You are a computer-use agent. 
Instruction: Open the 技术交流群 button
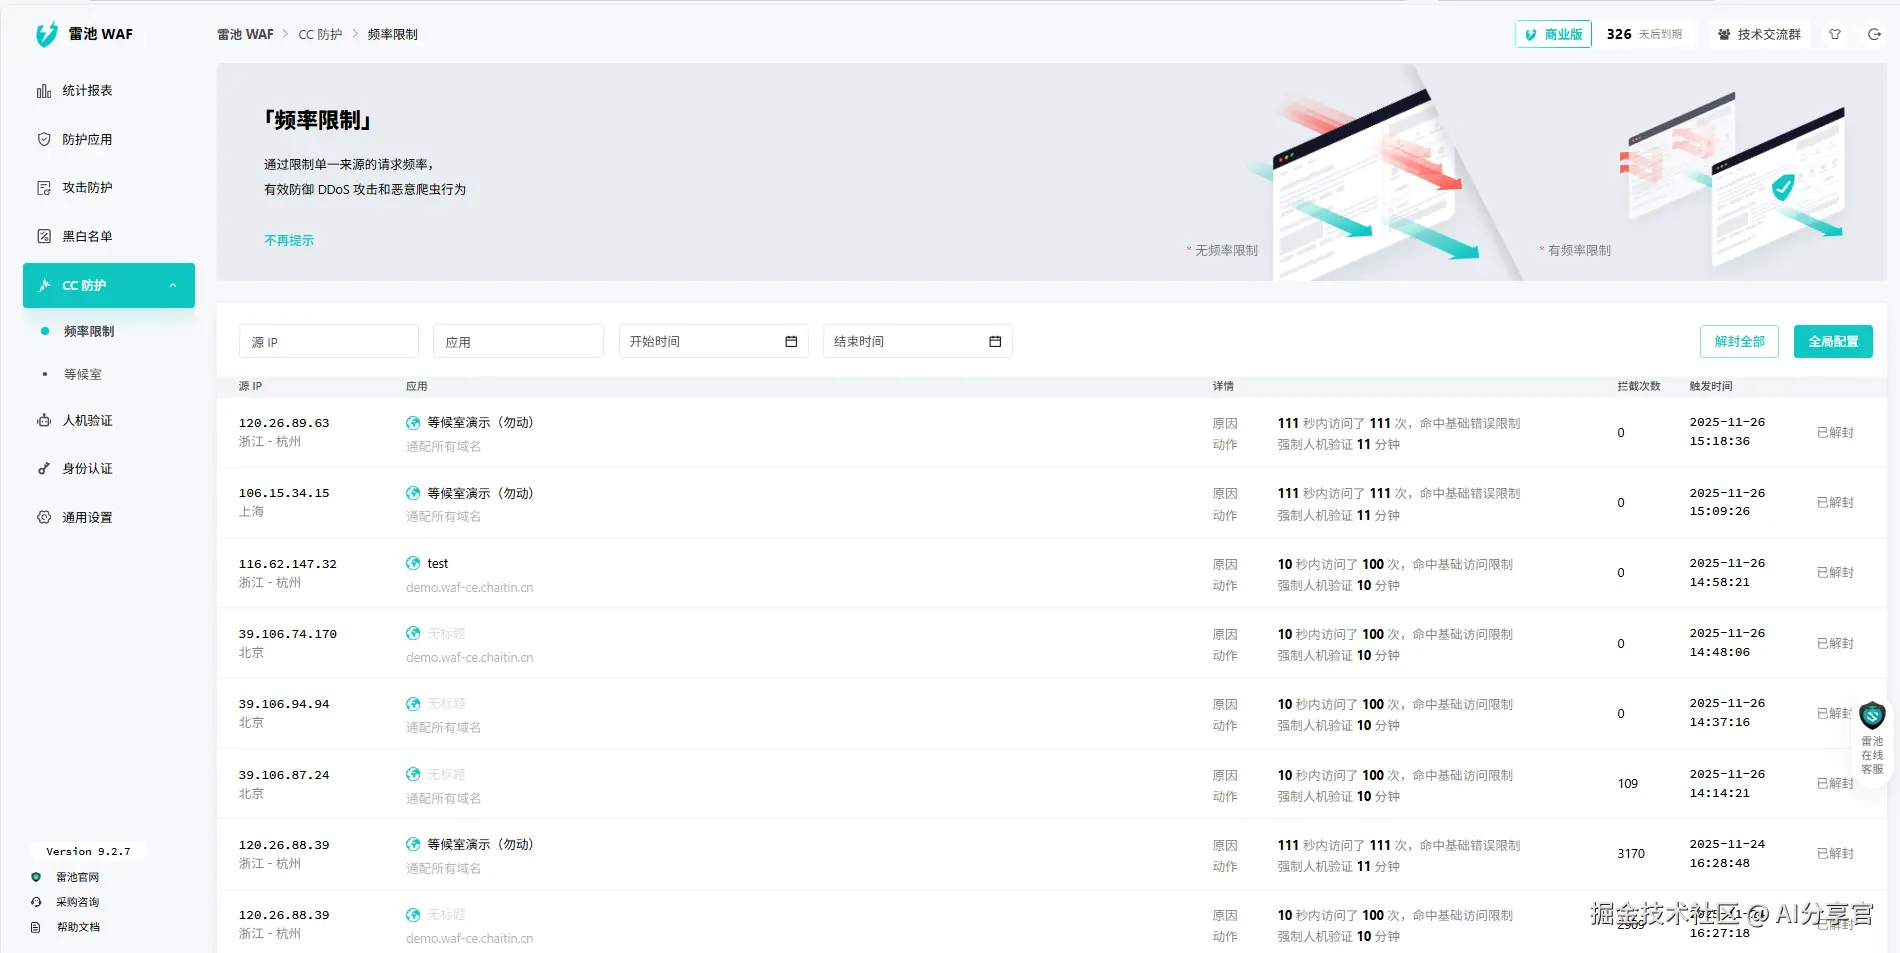tap(1759, 35)
